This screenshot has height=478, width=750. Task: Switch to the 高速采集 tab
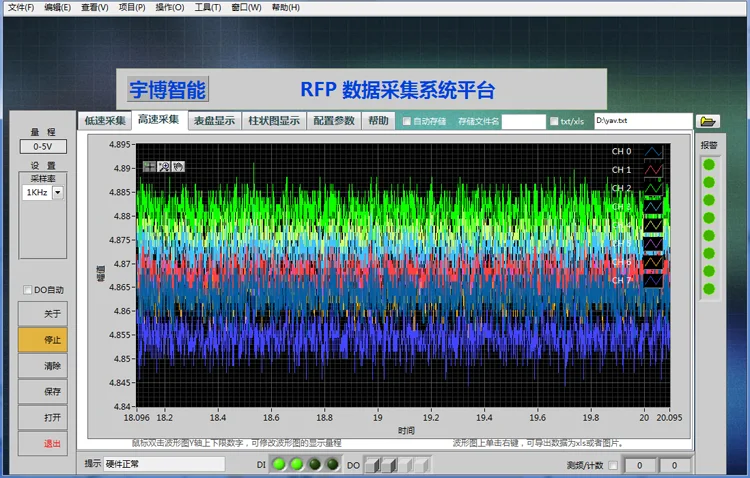coord(159,120)
